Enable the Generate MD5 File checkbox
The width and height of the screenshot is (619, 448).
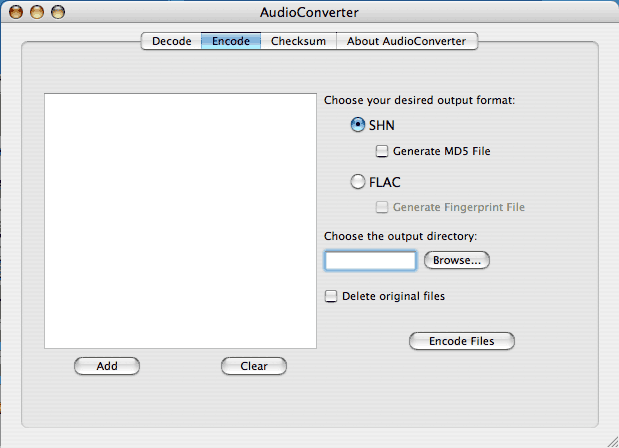click(x=382, y=152)
